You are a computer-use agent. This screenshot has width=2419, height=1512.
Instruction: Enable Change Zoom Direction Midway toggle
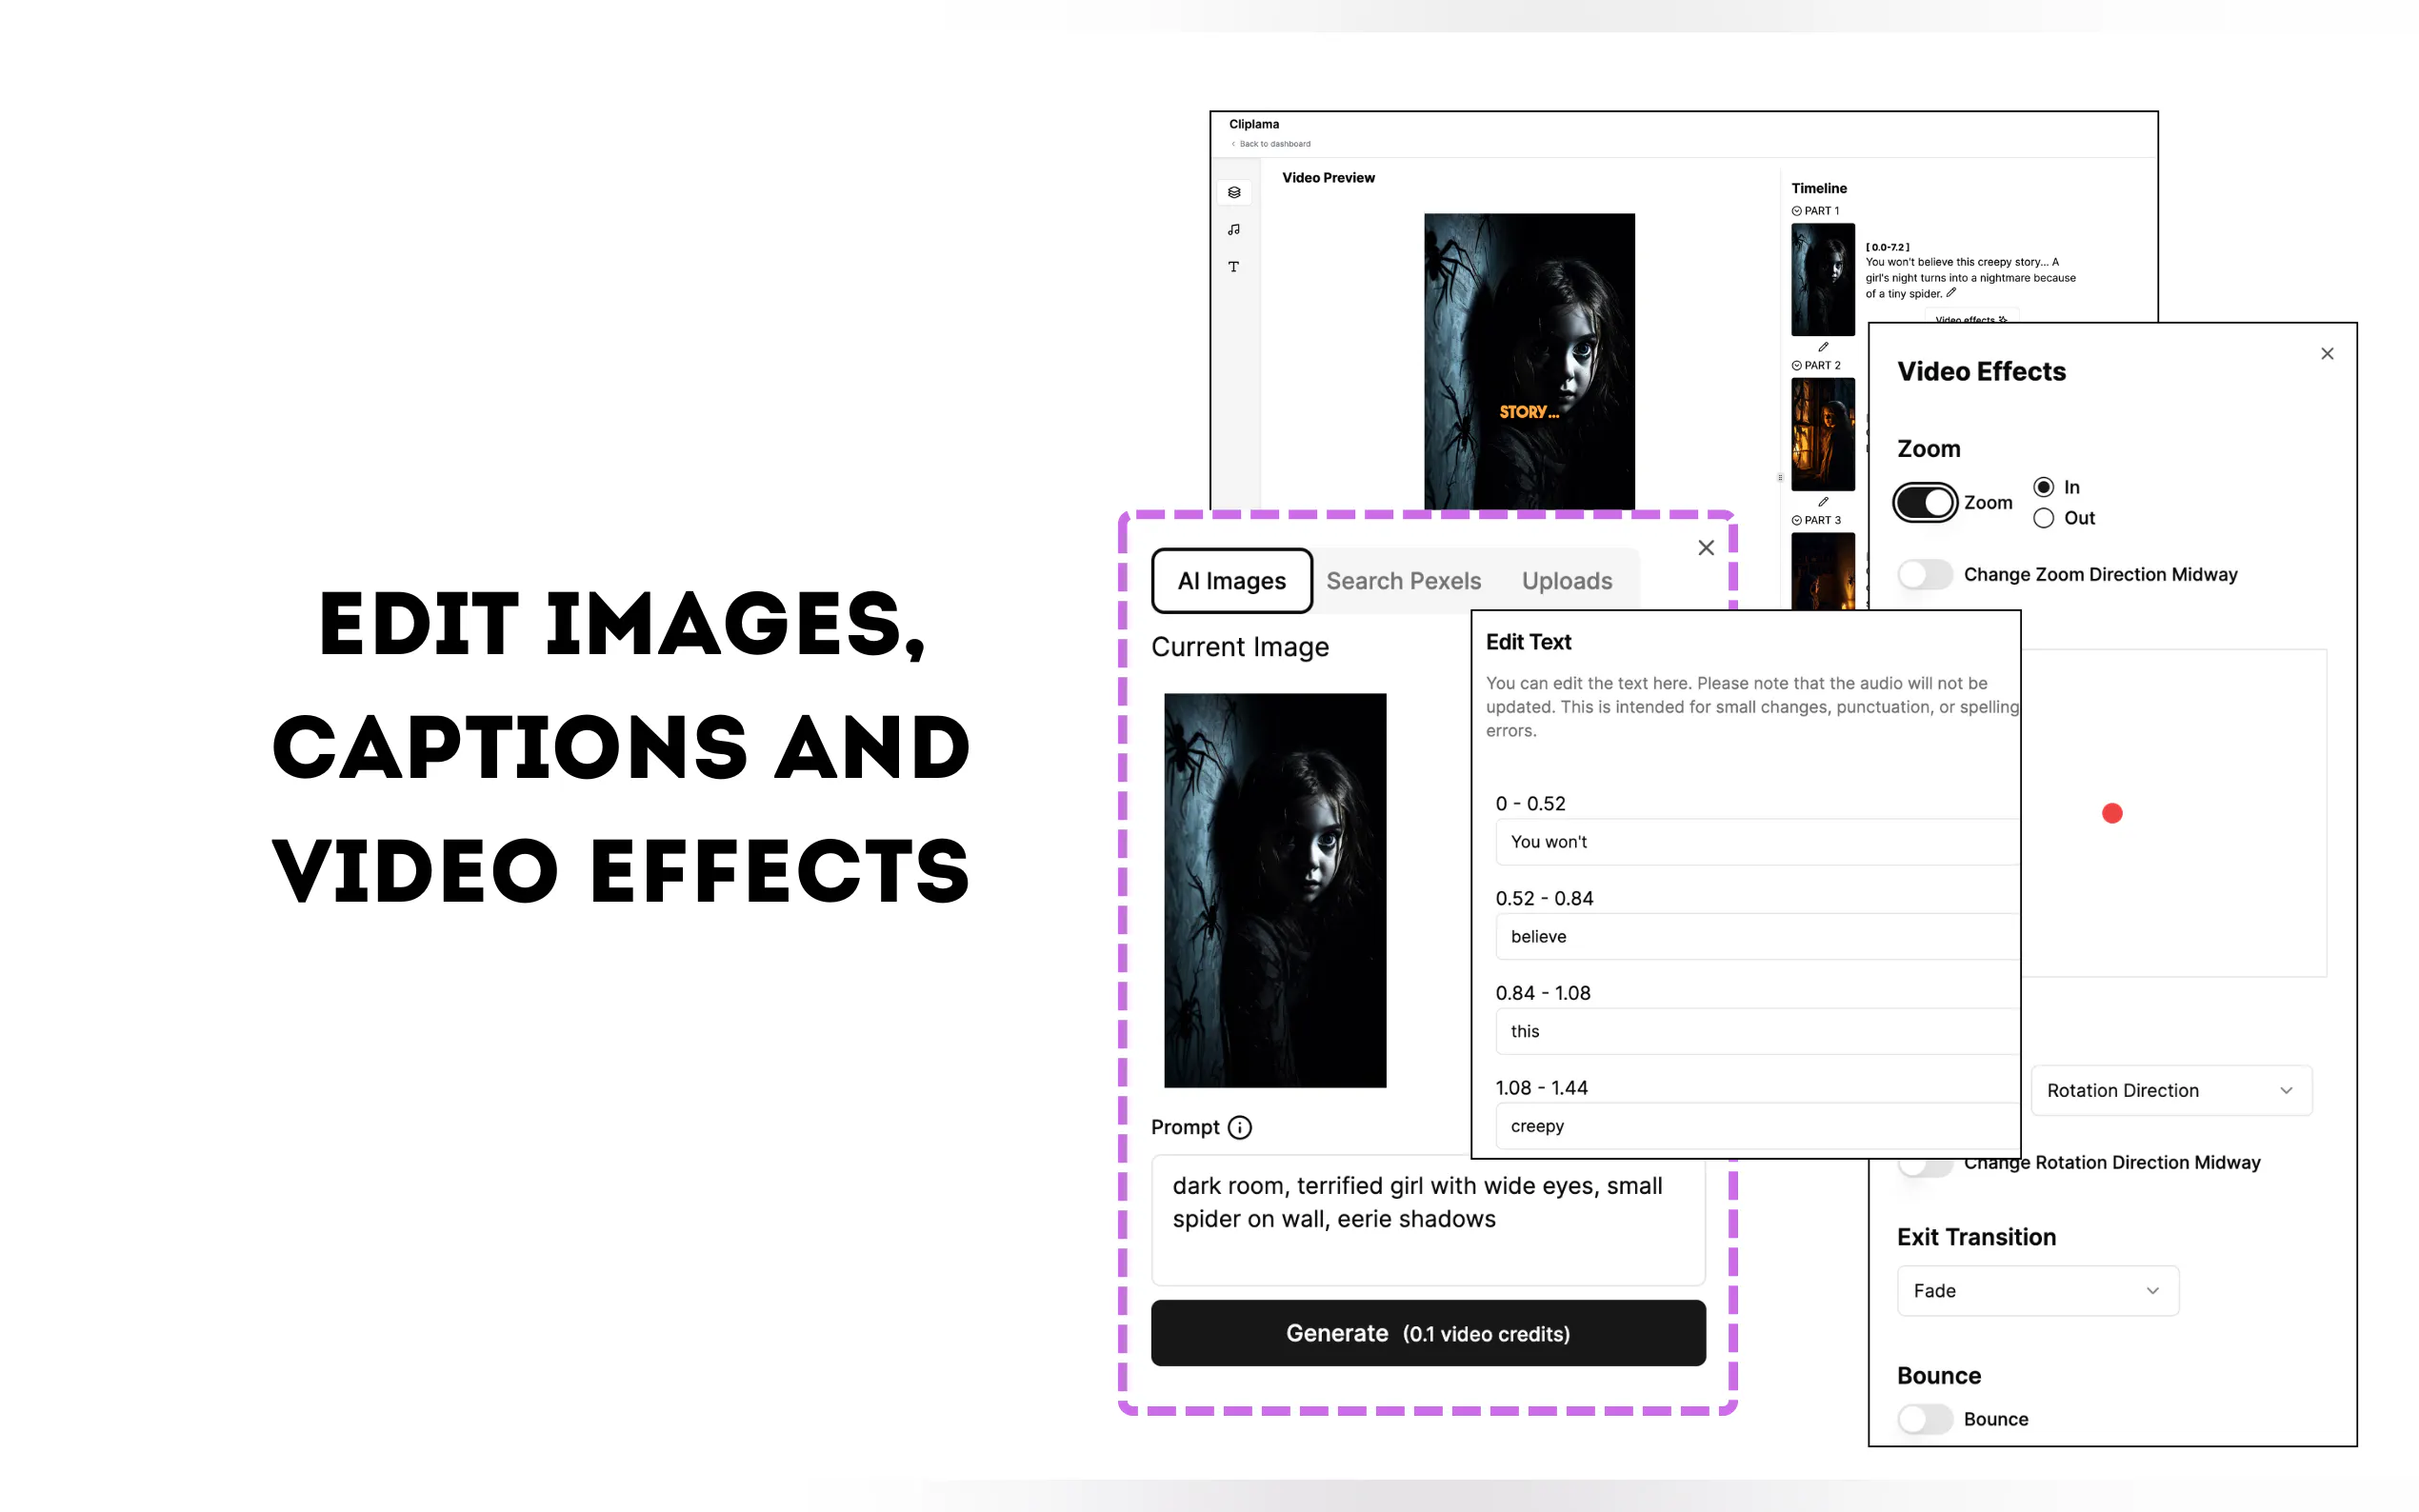coord(1924,574)
